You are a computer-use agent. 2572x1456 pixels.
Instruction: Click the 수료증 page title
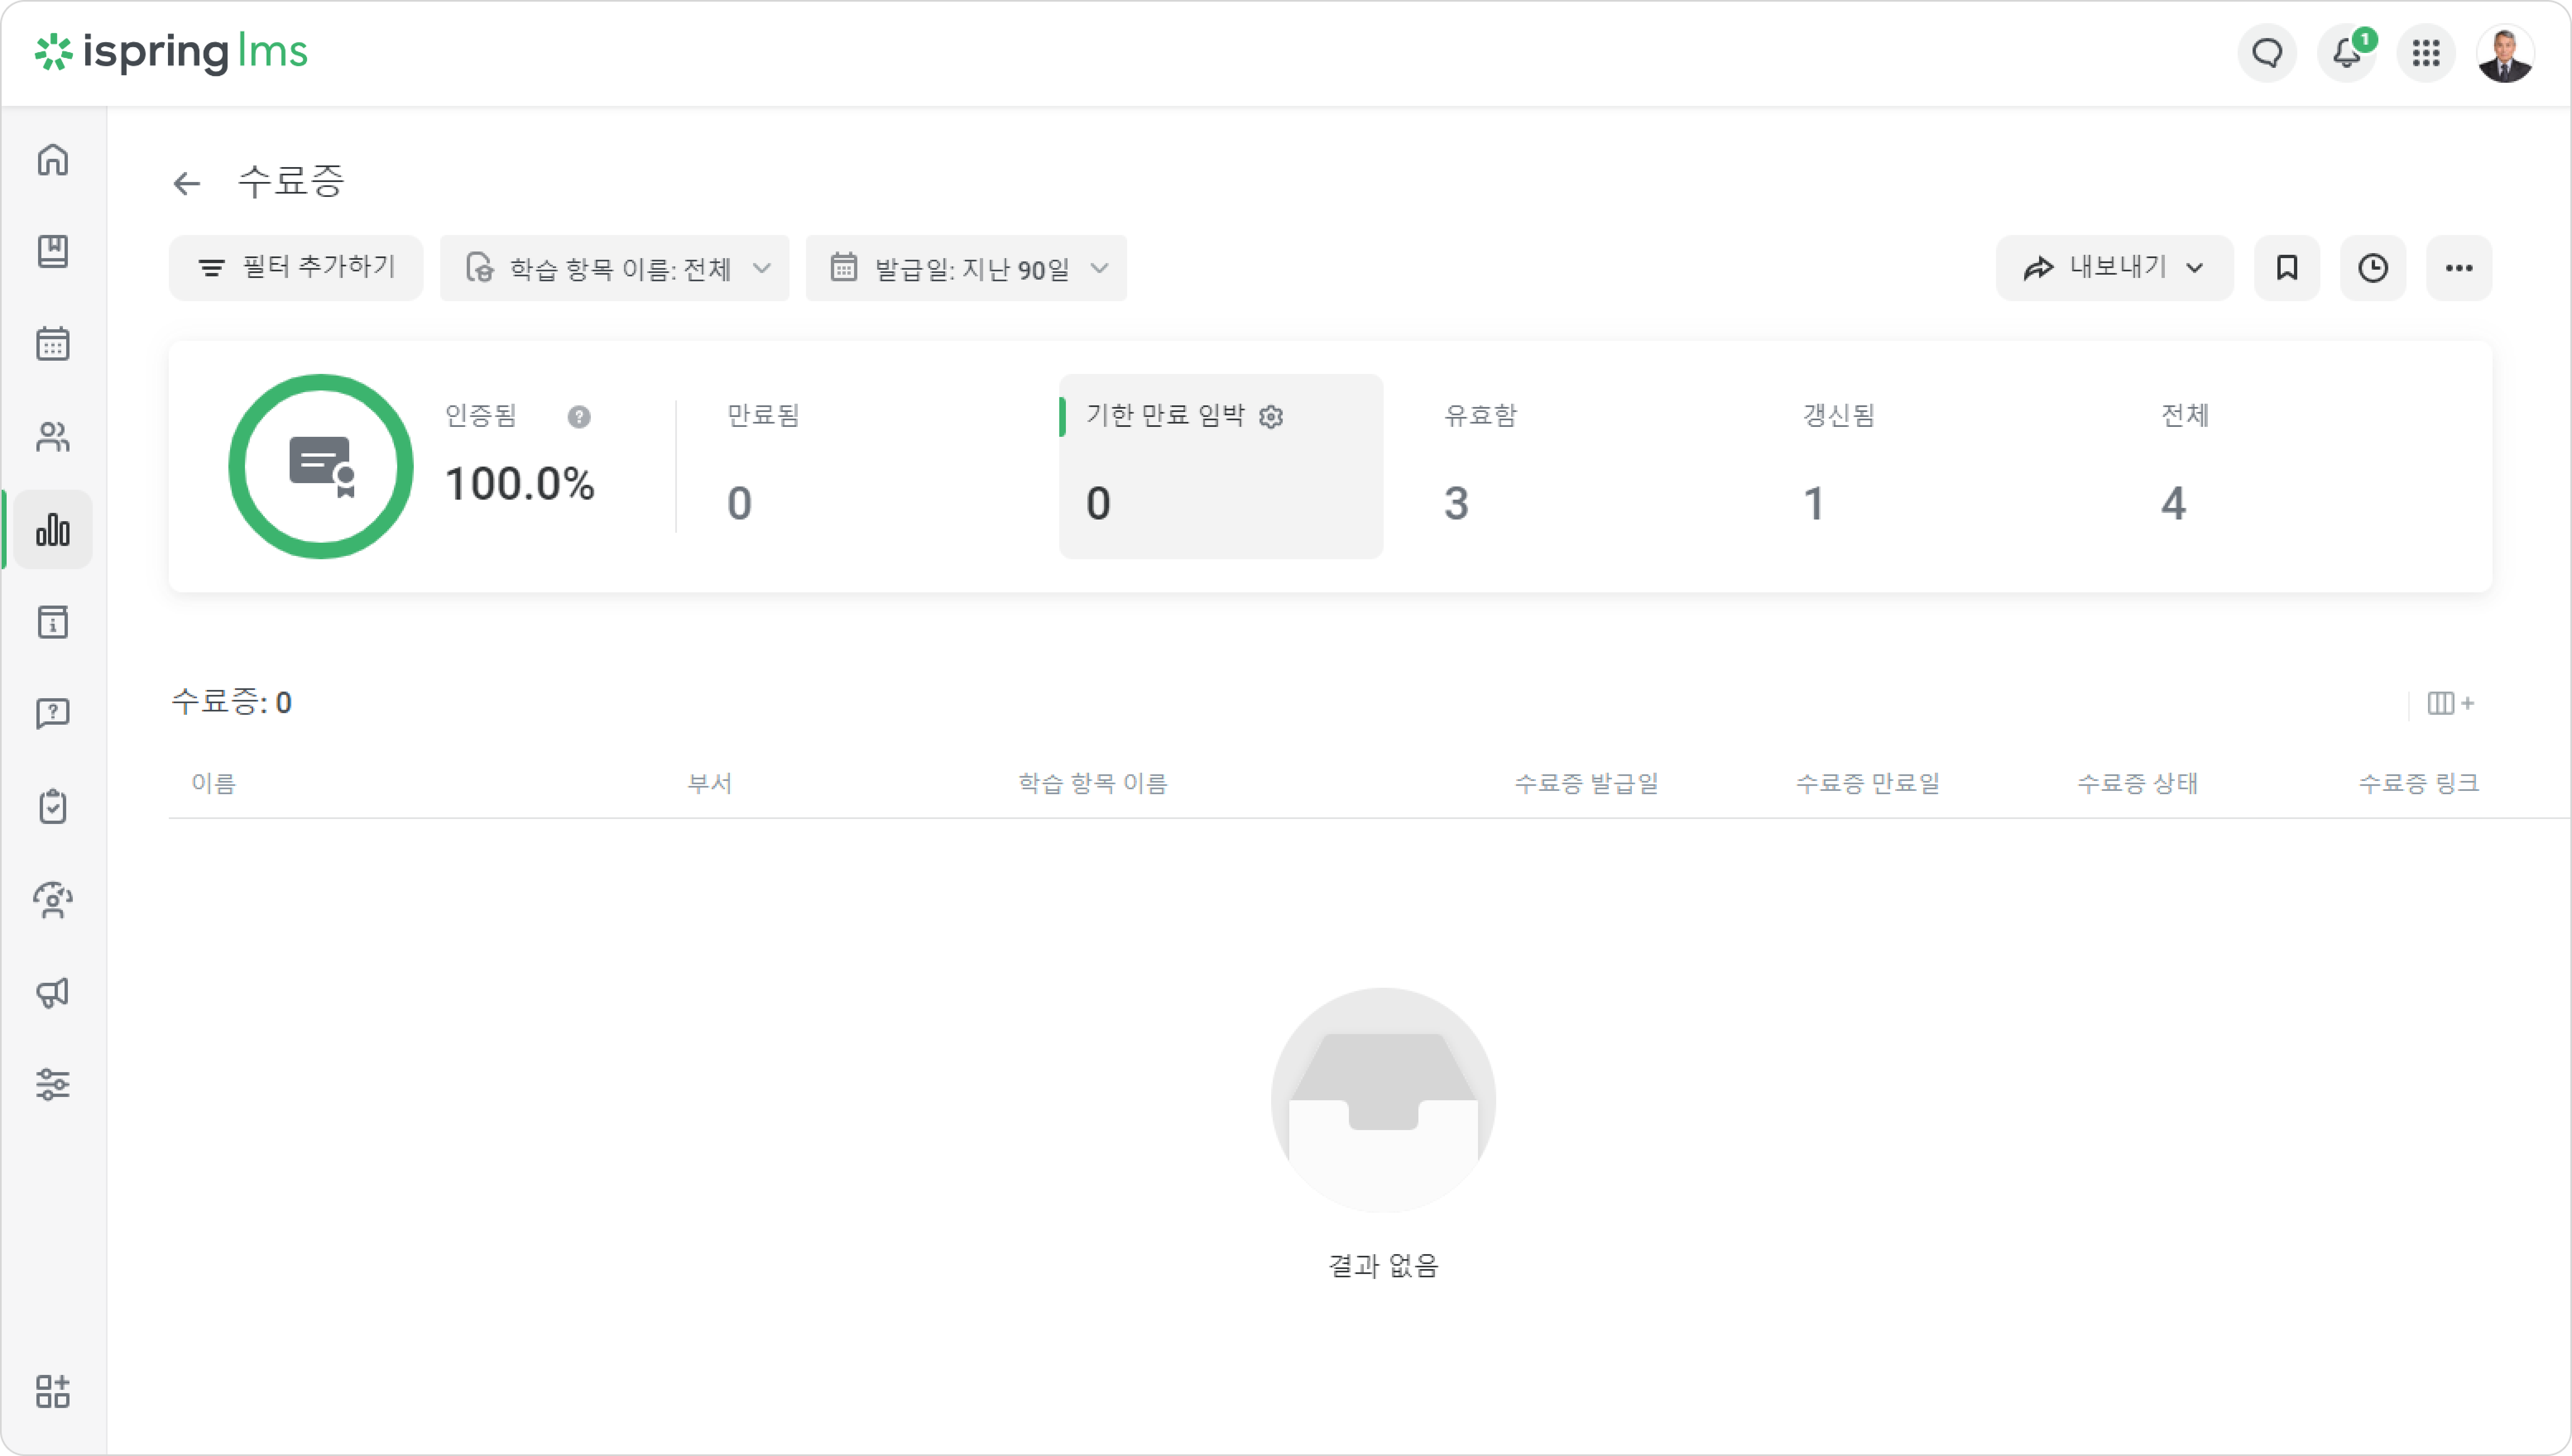coord(291,181)
